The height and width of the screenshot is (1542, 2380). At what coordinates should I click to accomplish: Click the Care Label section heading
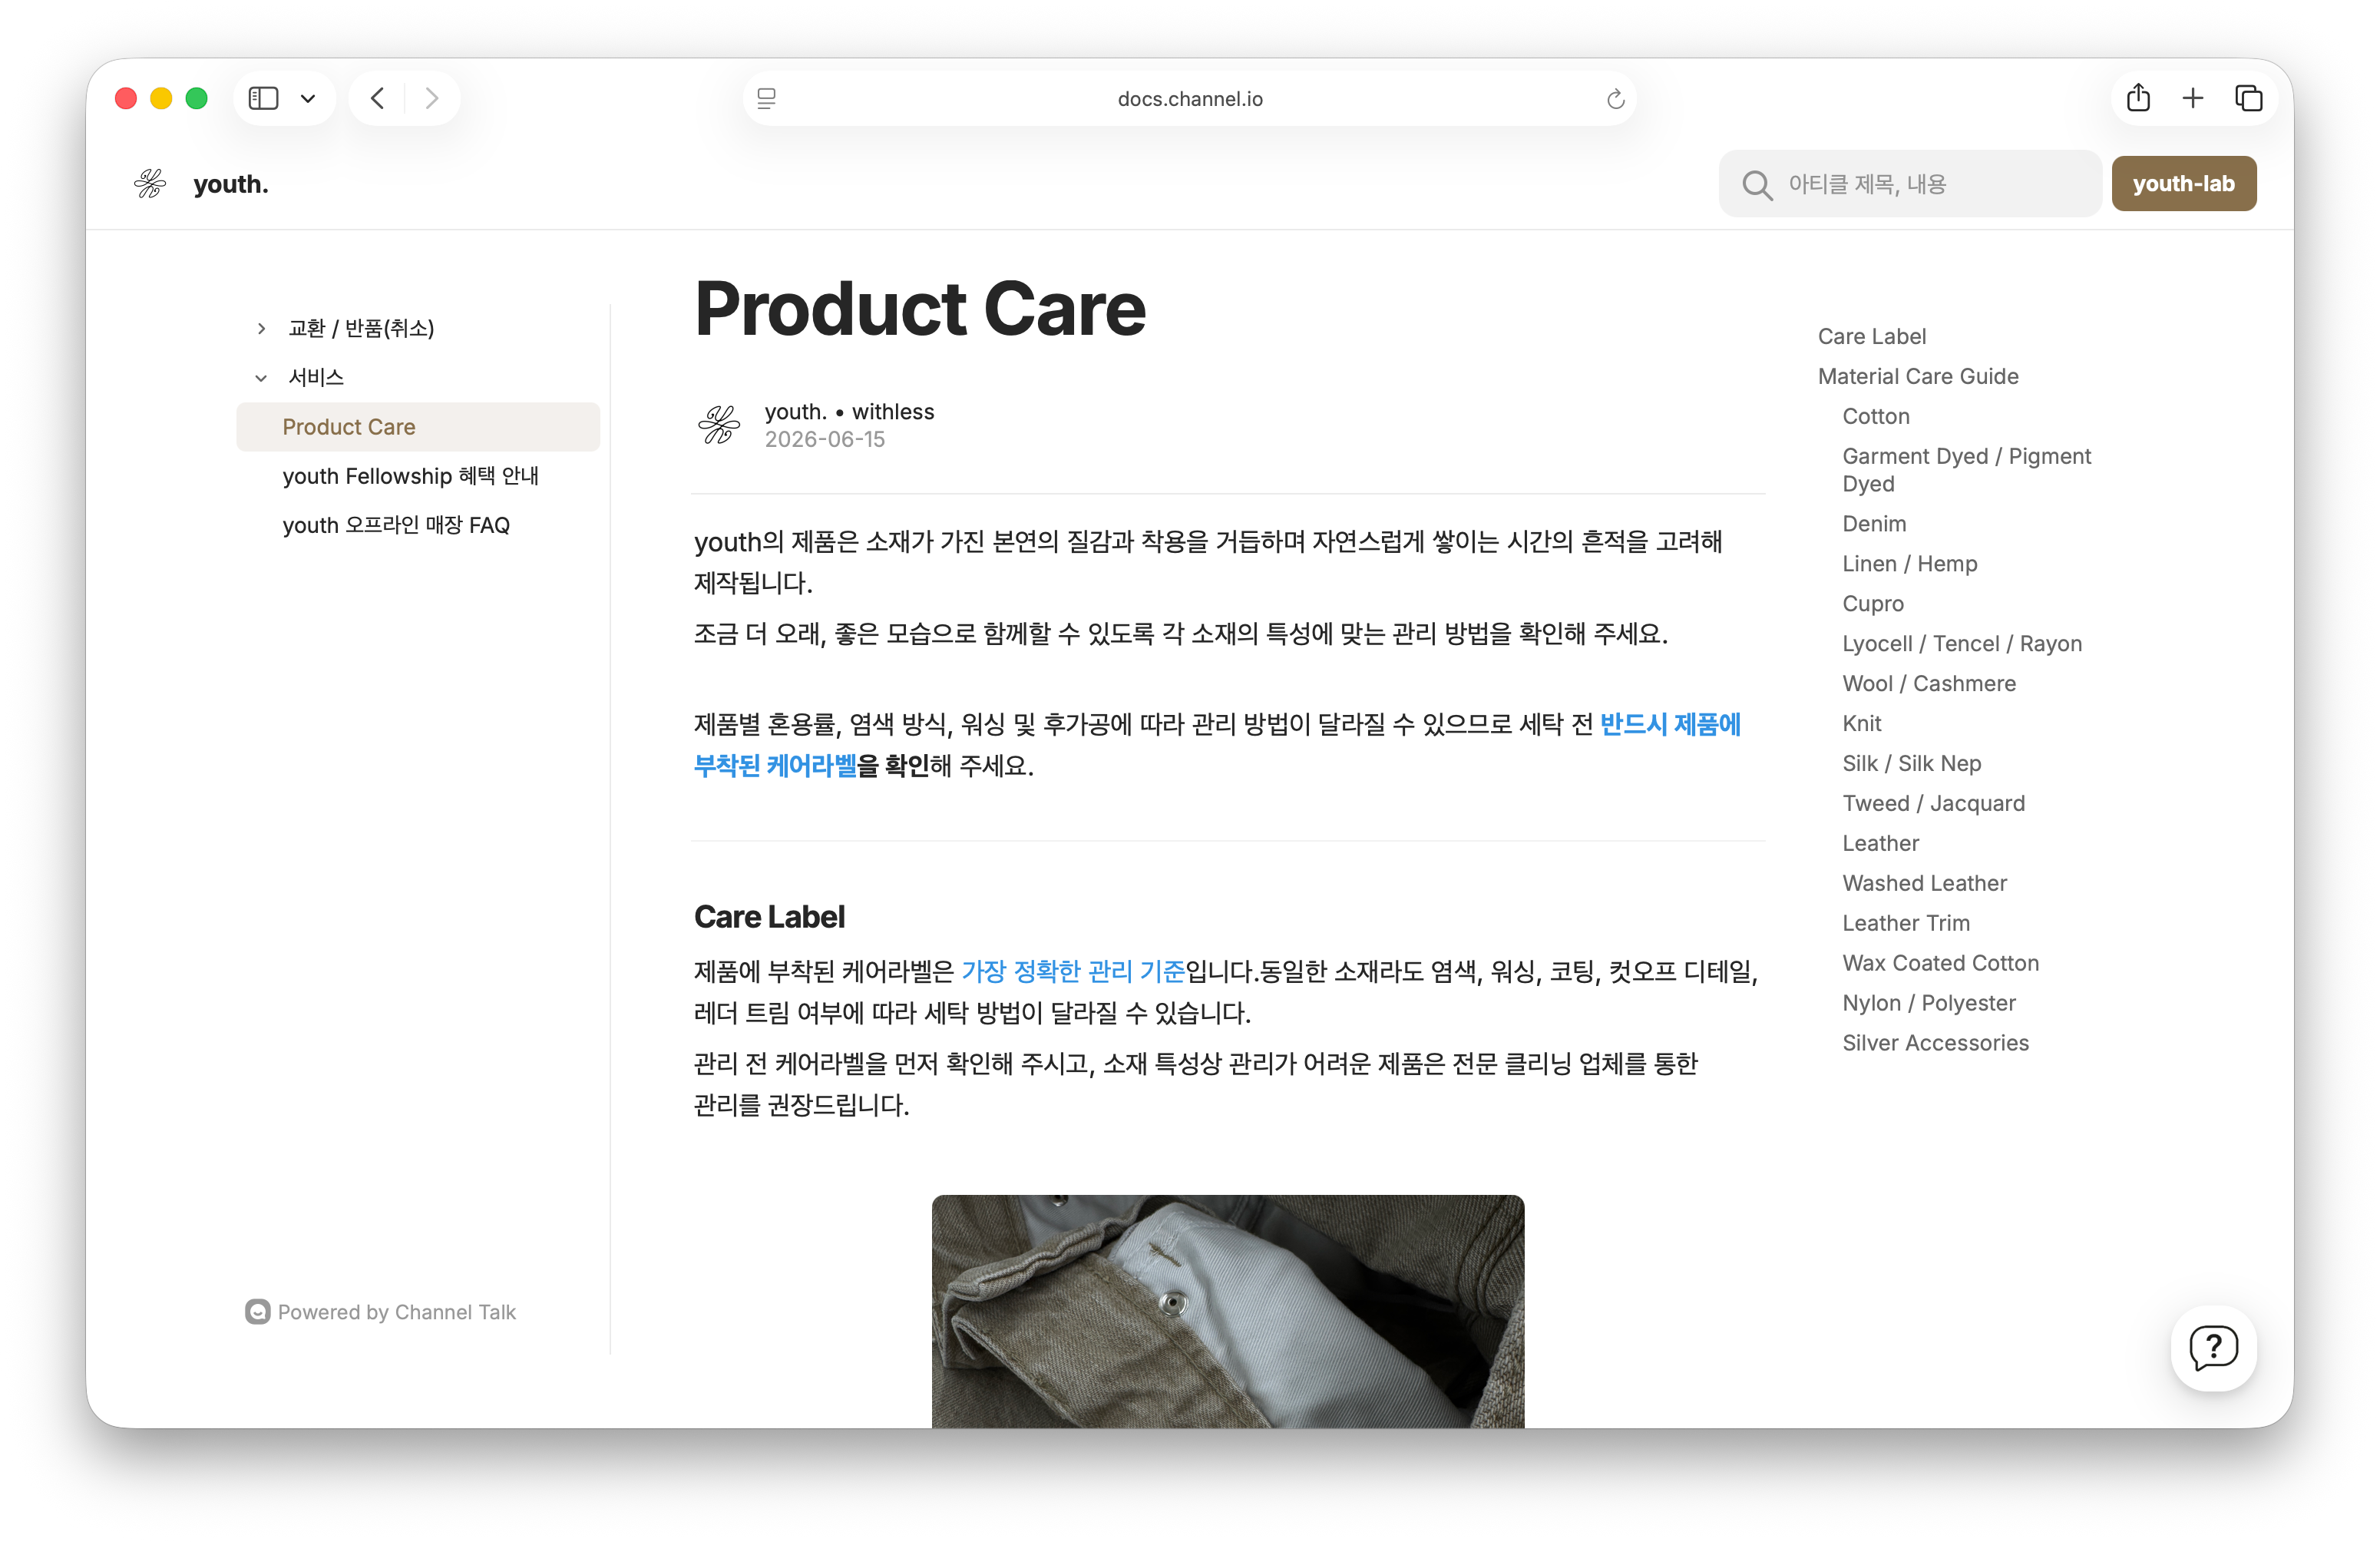point(769,917)
